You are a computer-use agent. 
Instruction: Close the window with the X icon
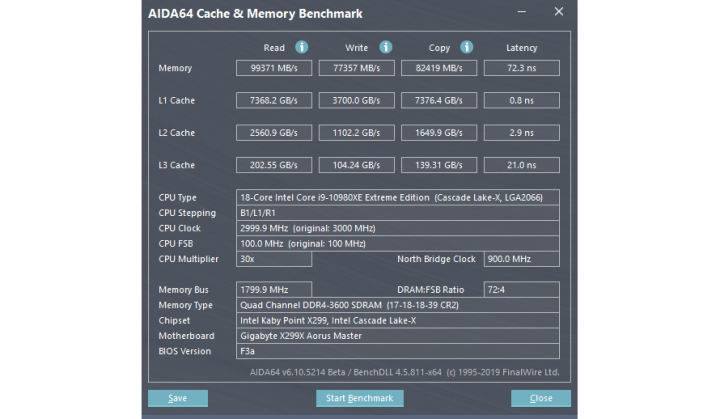[558, 11]
